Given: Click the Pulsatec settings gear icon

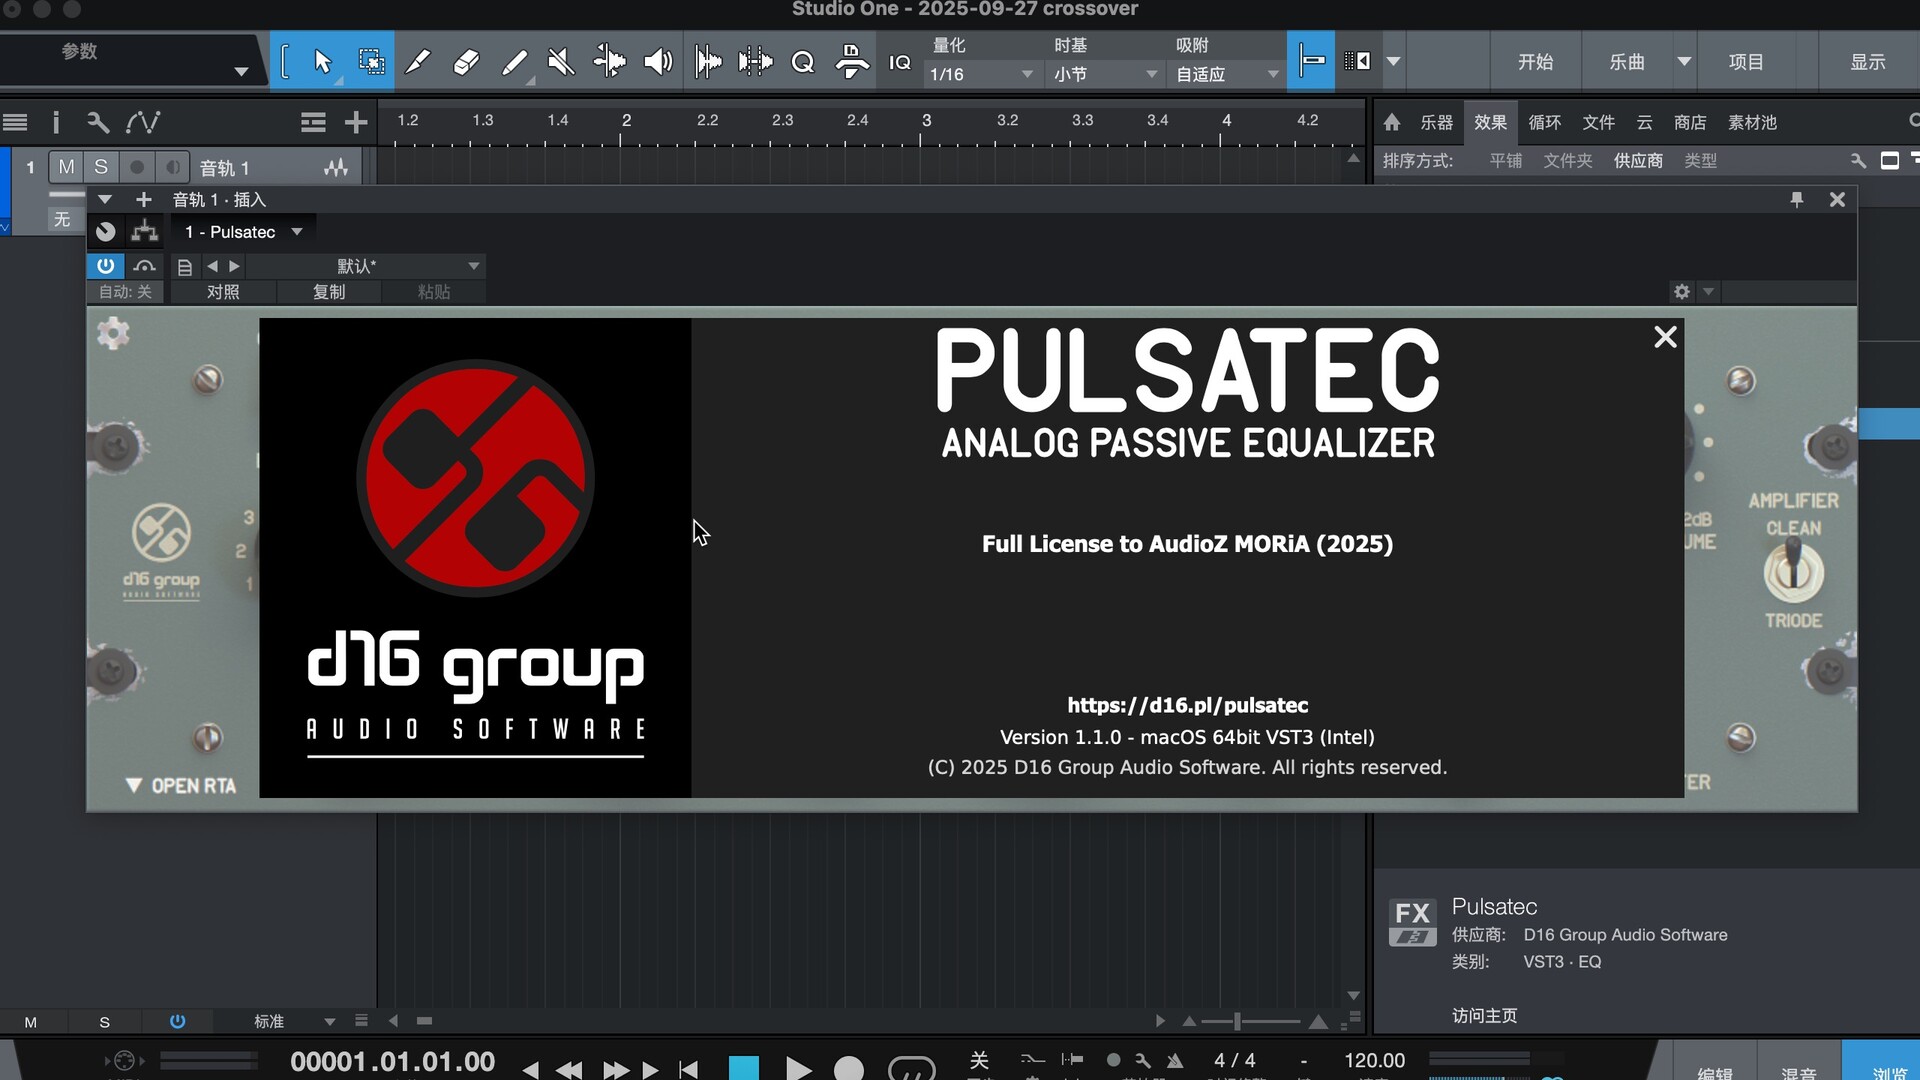Looking at the screenshot, I should click(x=113, y=332).
